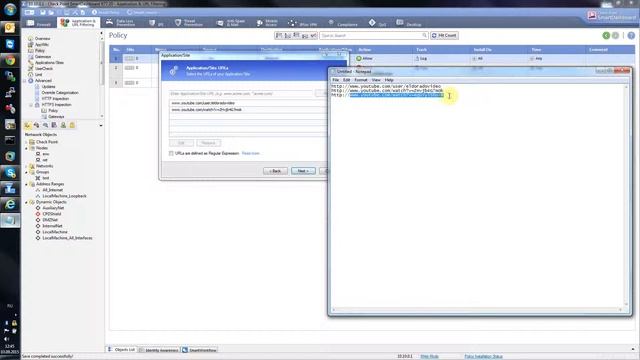Open the QoS tab
The image size is (640, 360).
pos(378,23)
